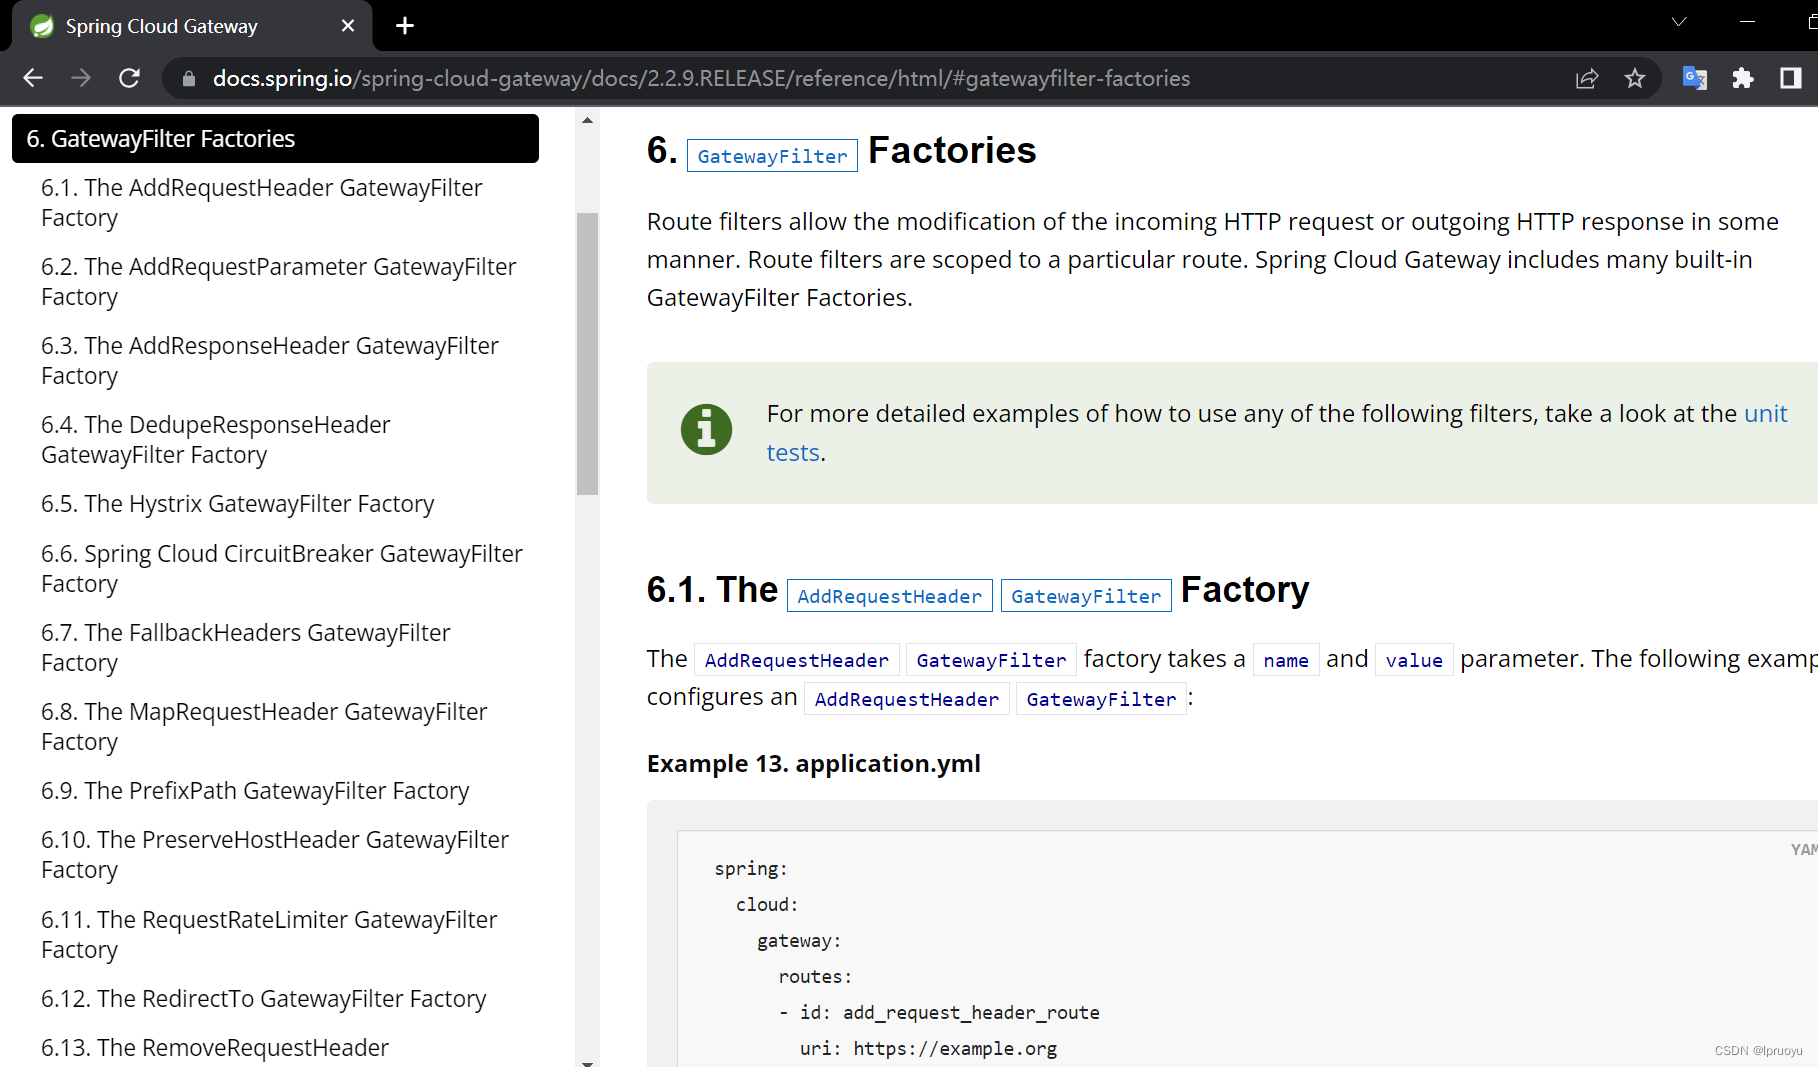The width and height of the screenshot is (1818, 1067).
Task: View site security lock information
Action: point(188,78)
